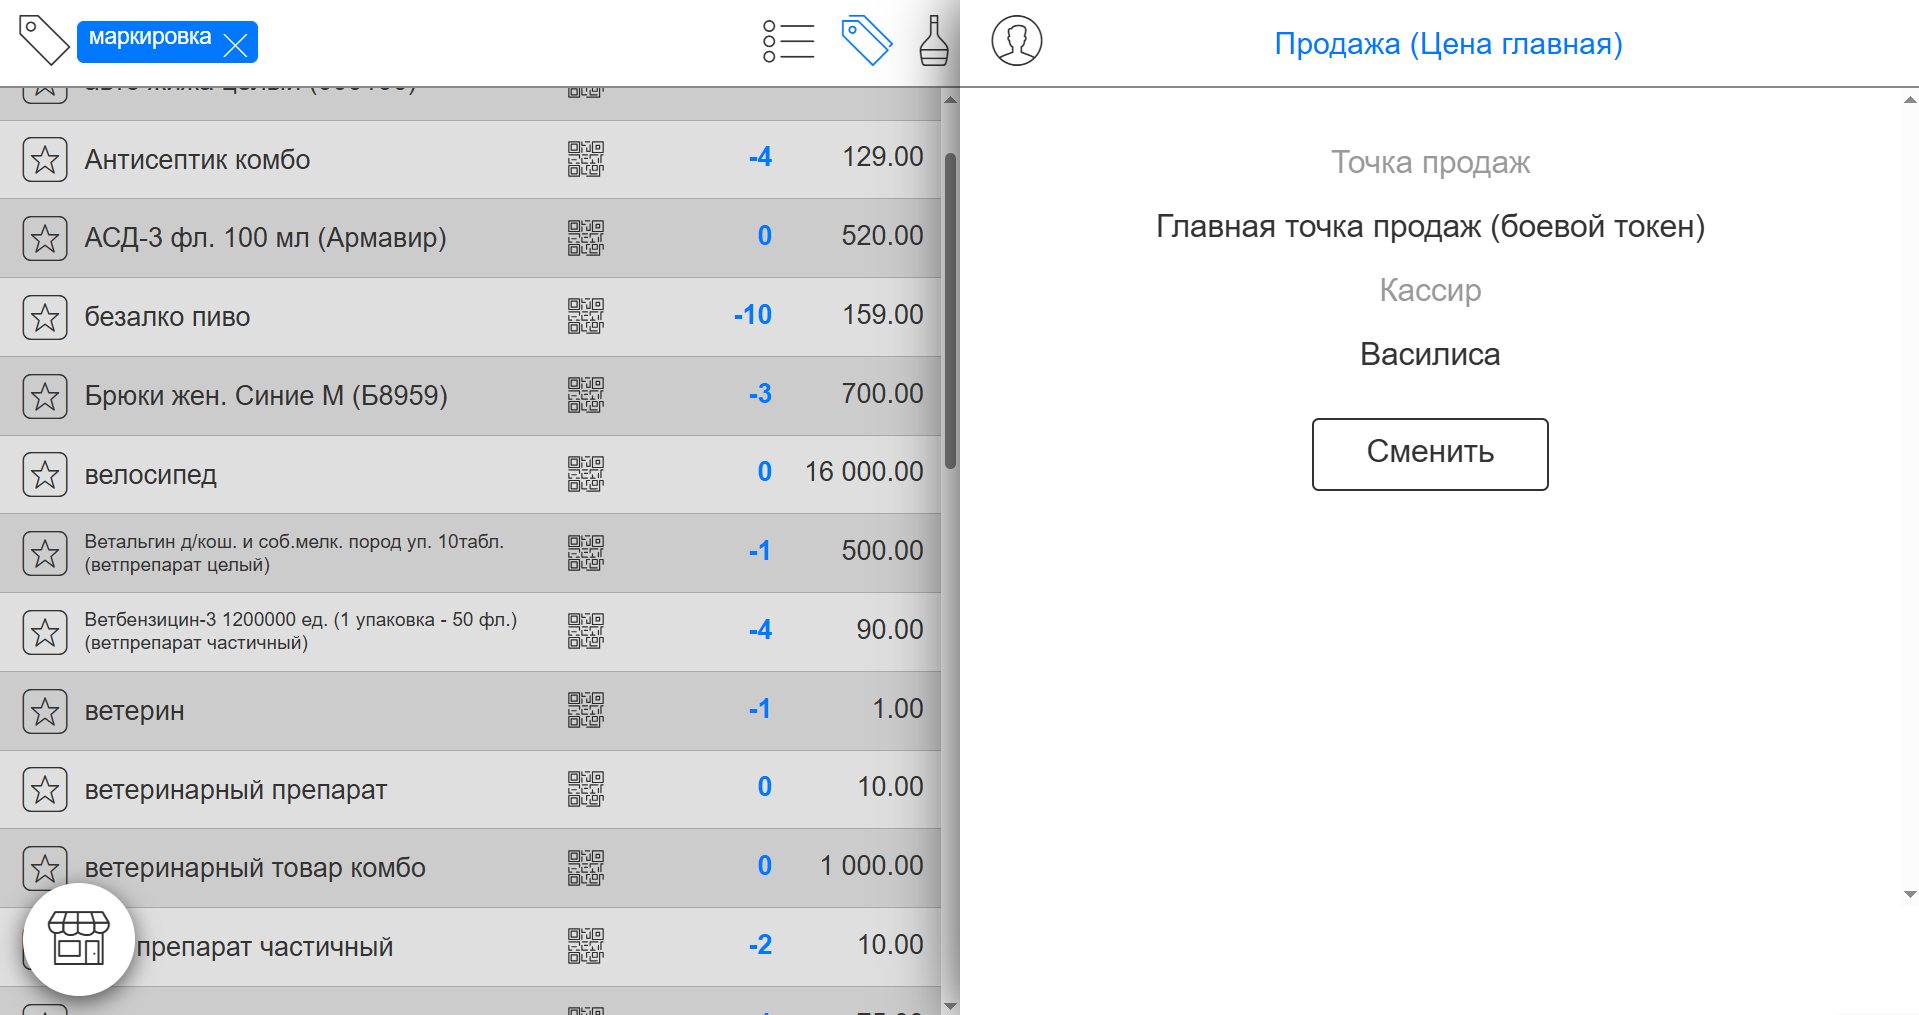Toggle favorite star for Брюки жен. Синие М
This screenshot has width=1919, height=1015.
tap(45, 396)
